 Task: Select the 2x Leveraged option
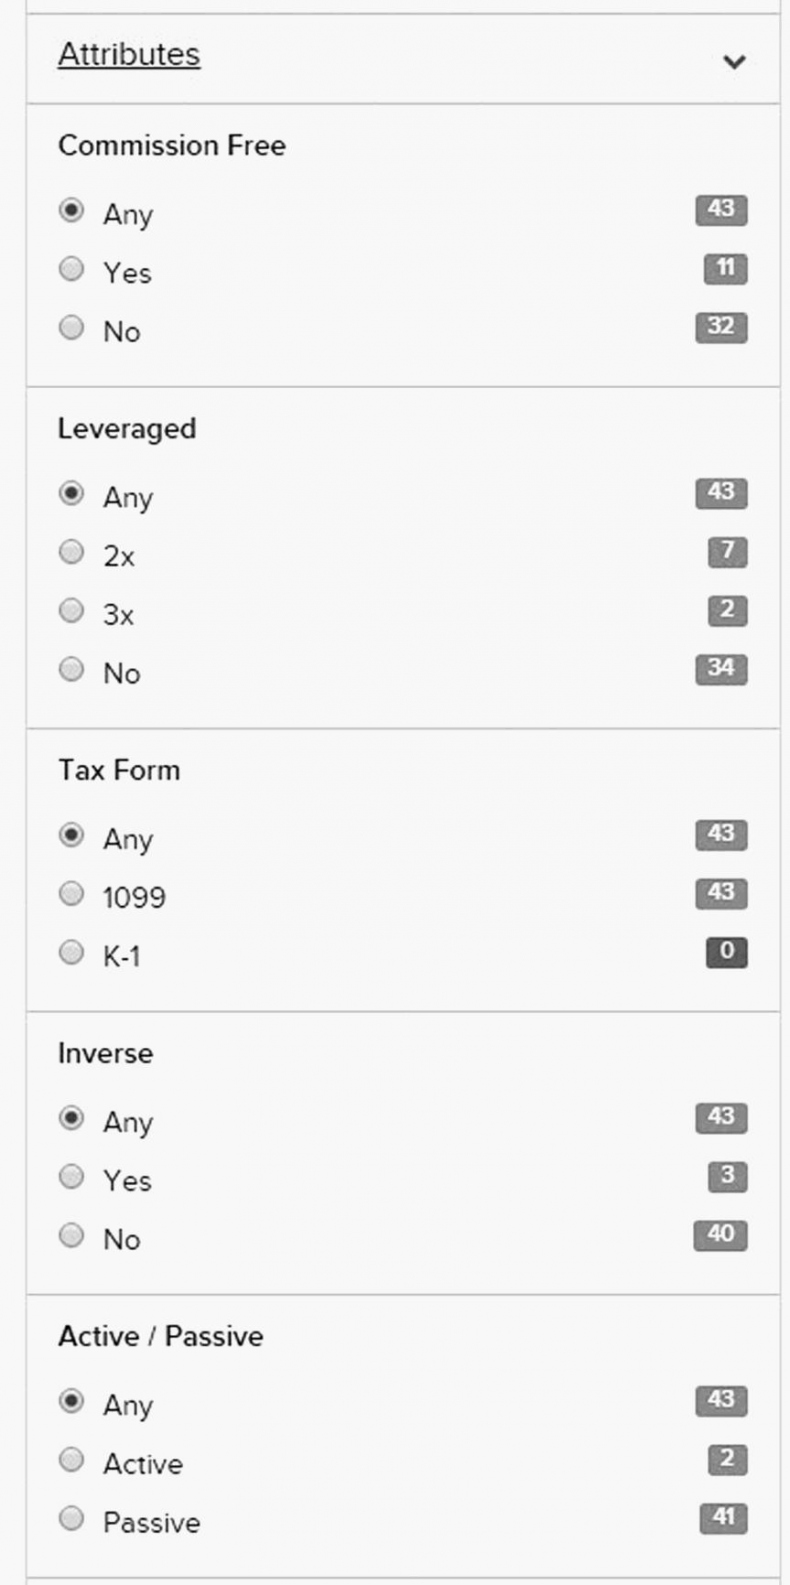tap(71, 552)
